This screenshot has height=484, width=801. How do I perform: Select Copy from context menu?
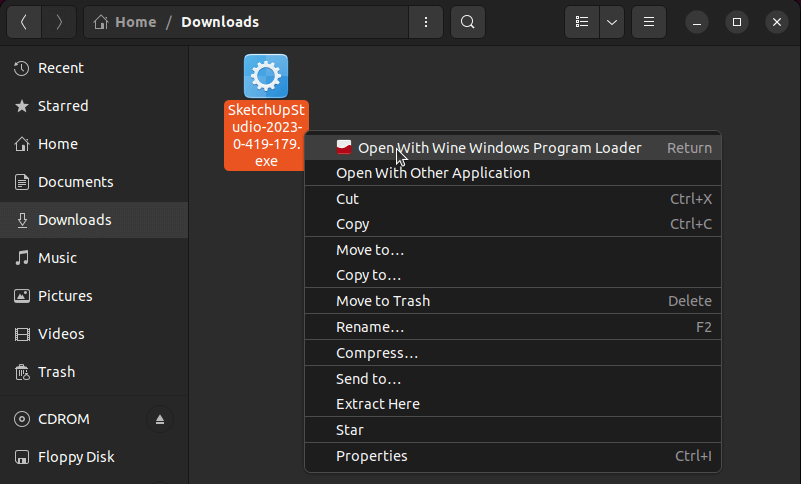tap(513, 224)
